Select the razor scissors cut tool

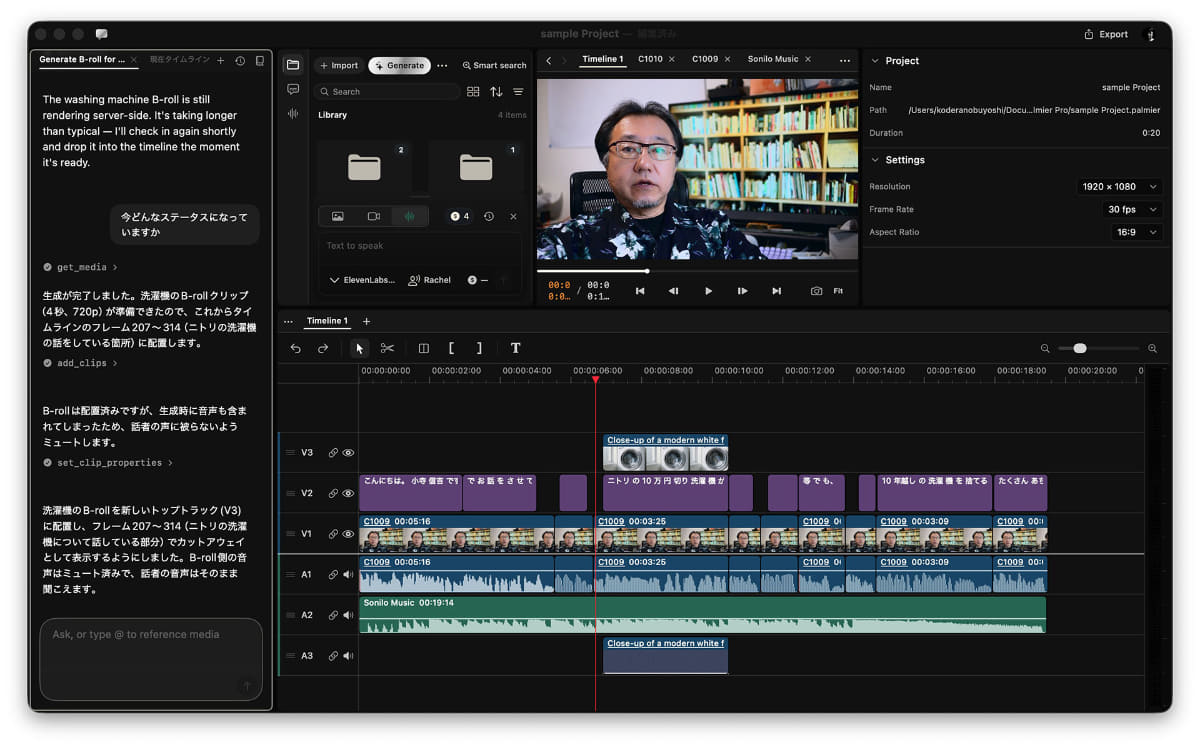(x=387, y=348)
